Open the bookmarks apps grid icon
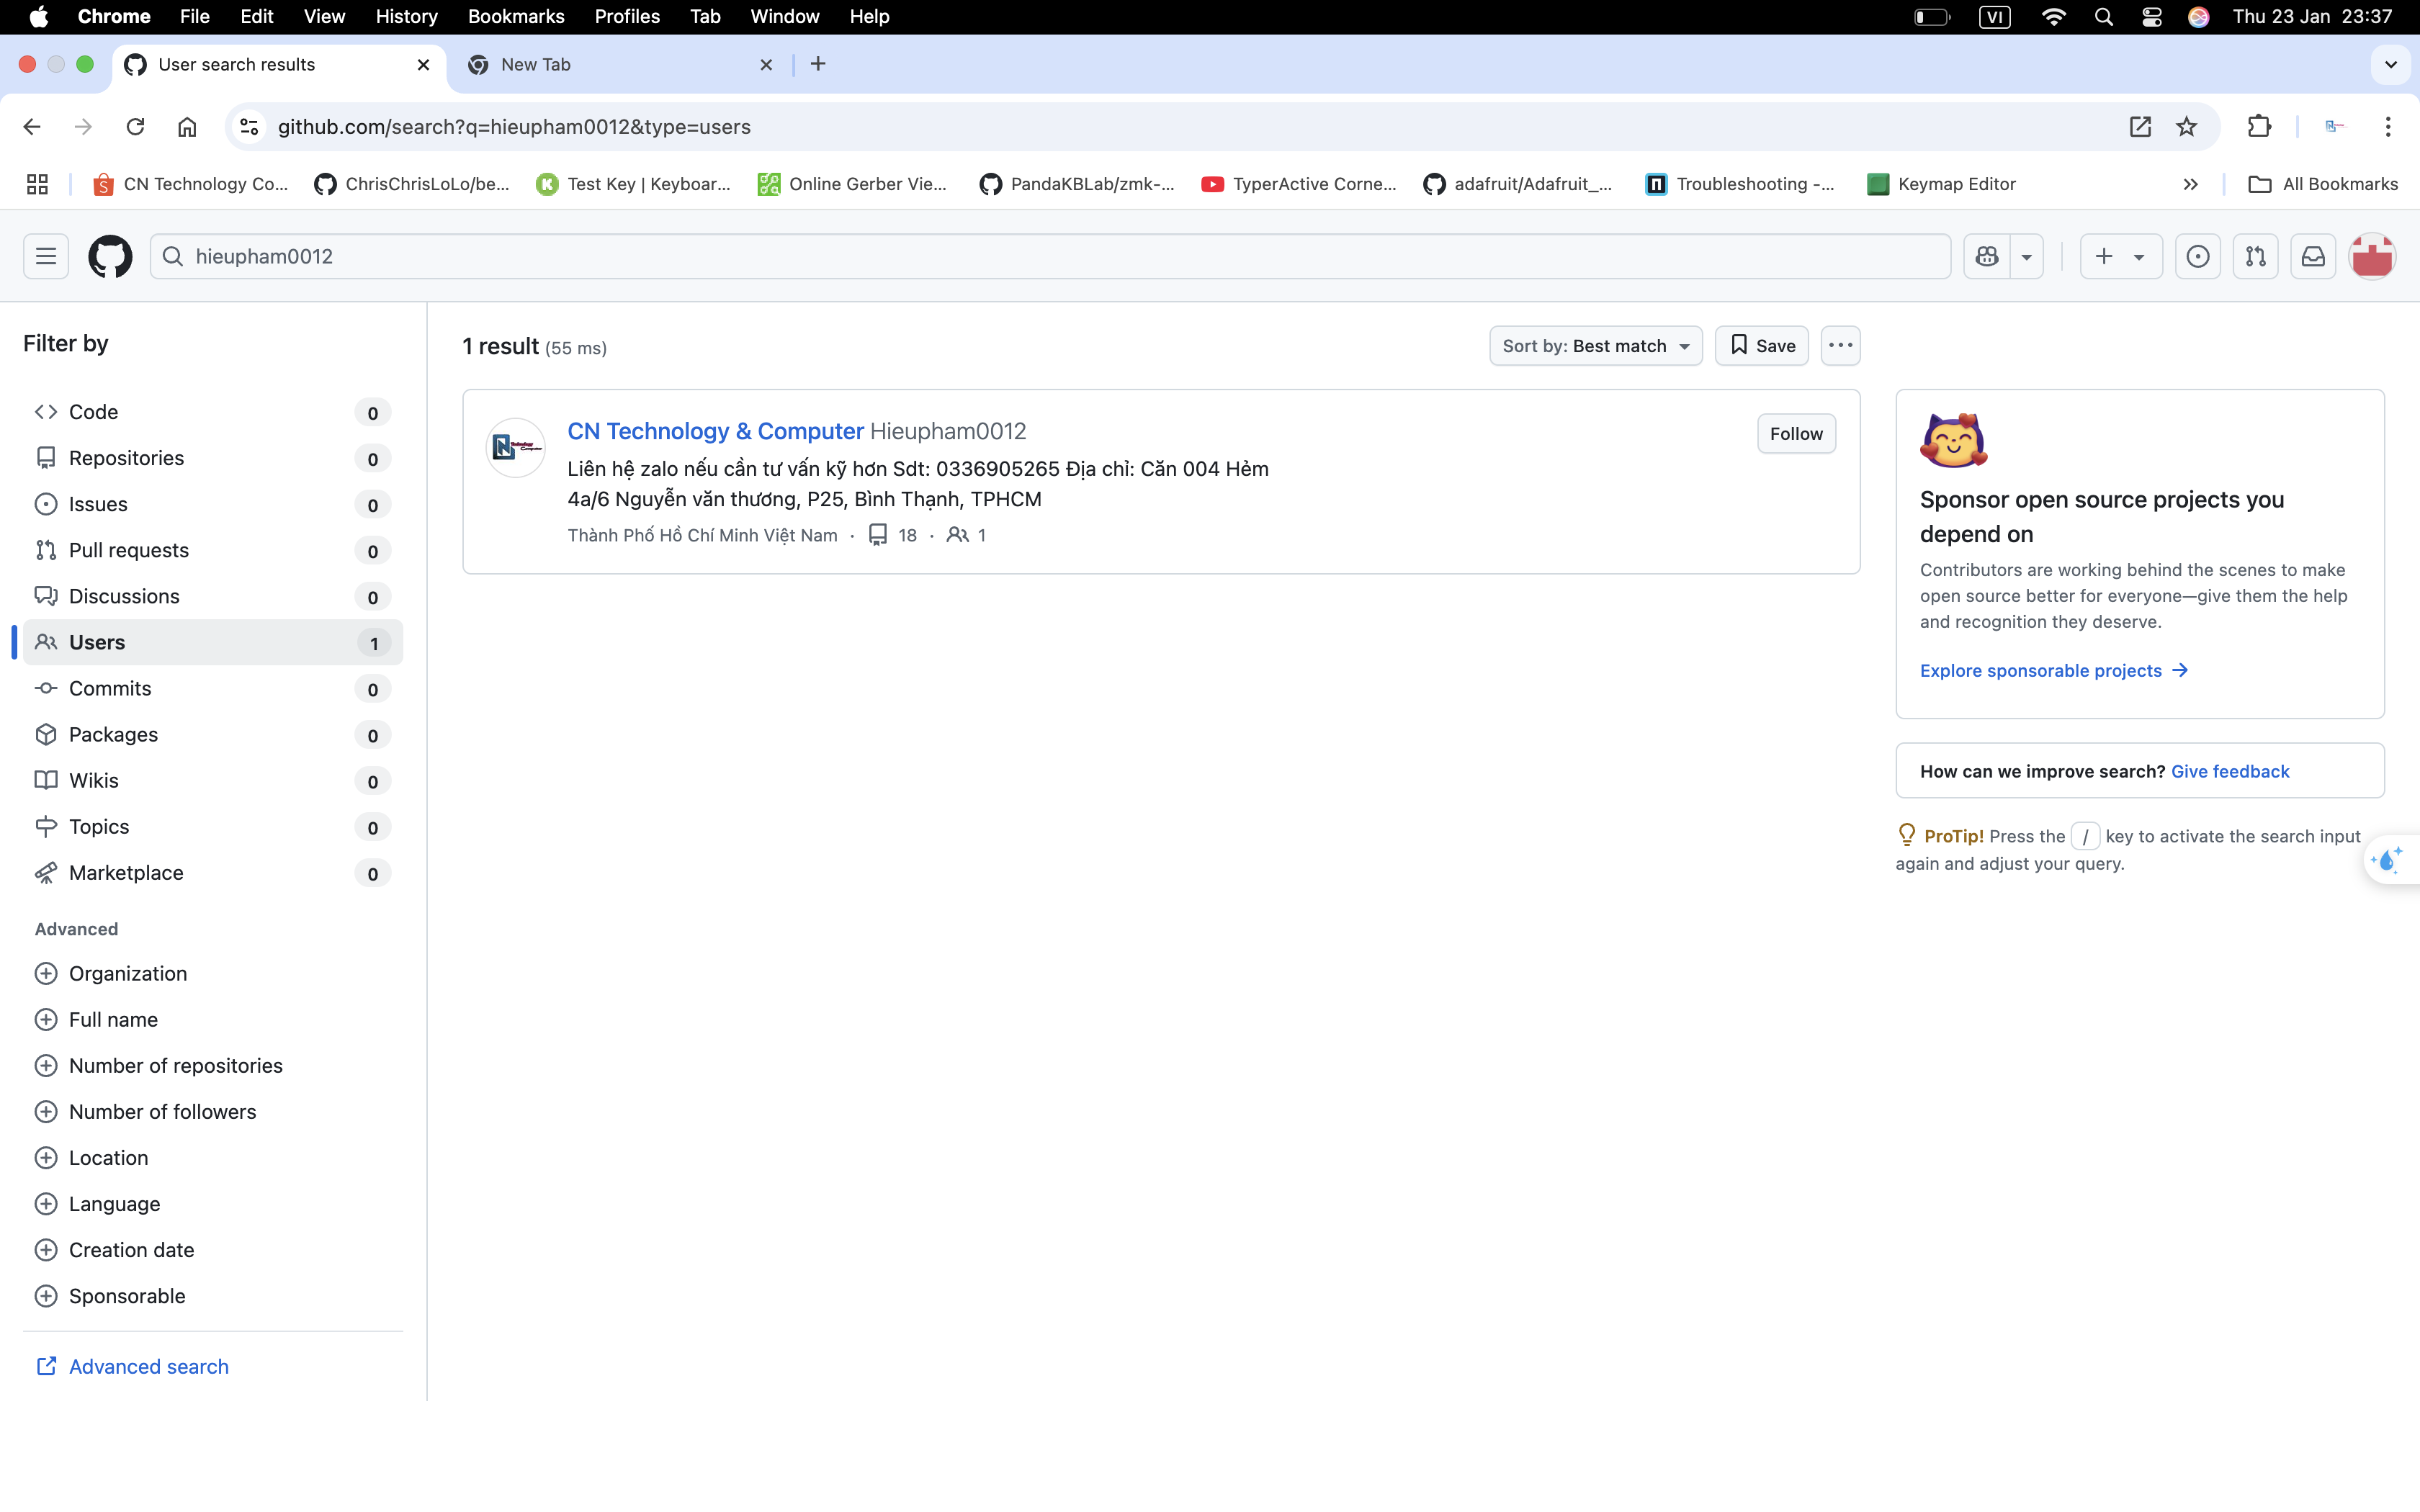 pos(37,184)
